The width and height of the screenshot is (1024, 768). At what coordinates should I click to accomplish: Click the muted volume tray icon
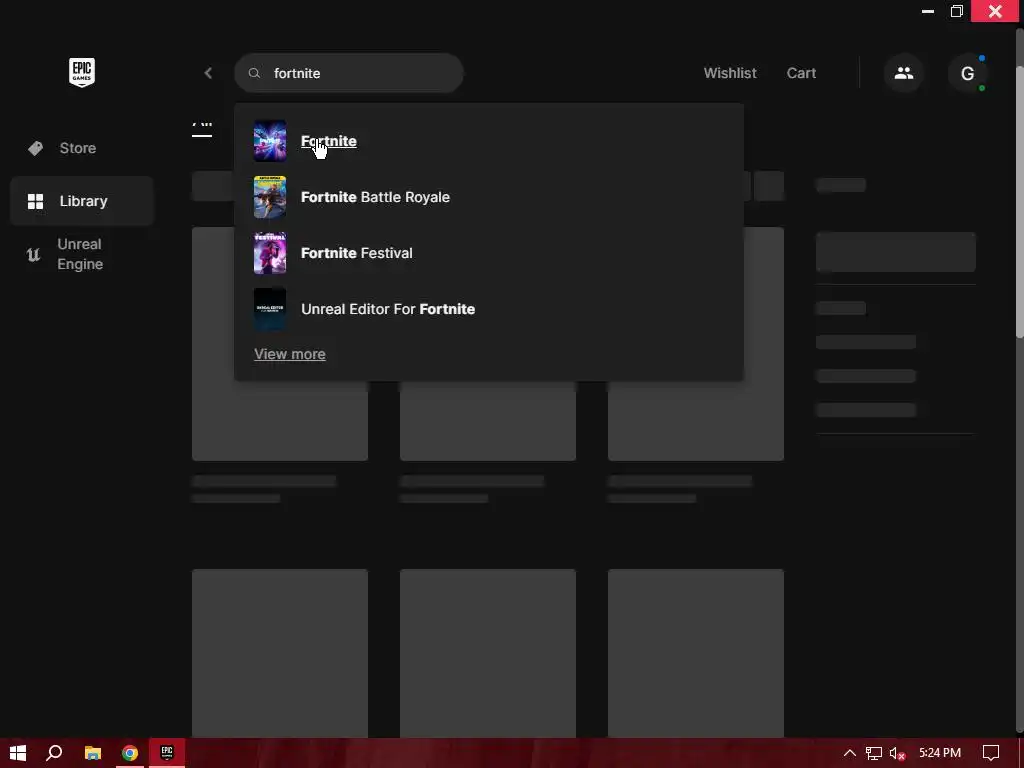[x=898, y=754]
